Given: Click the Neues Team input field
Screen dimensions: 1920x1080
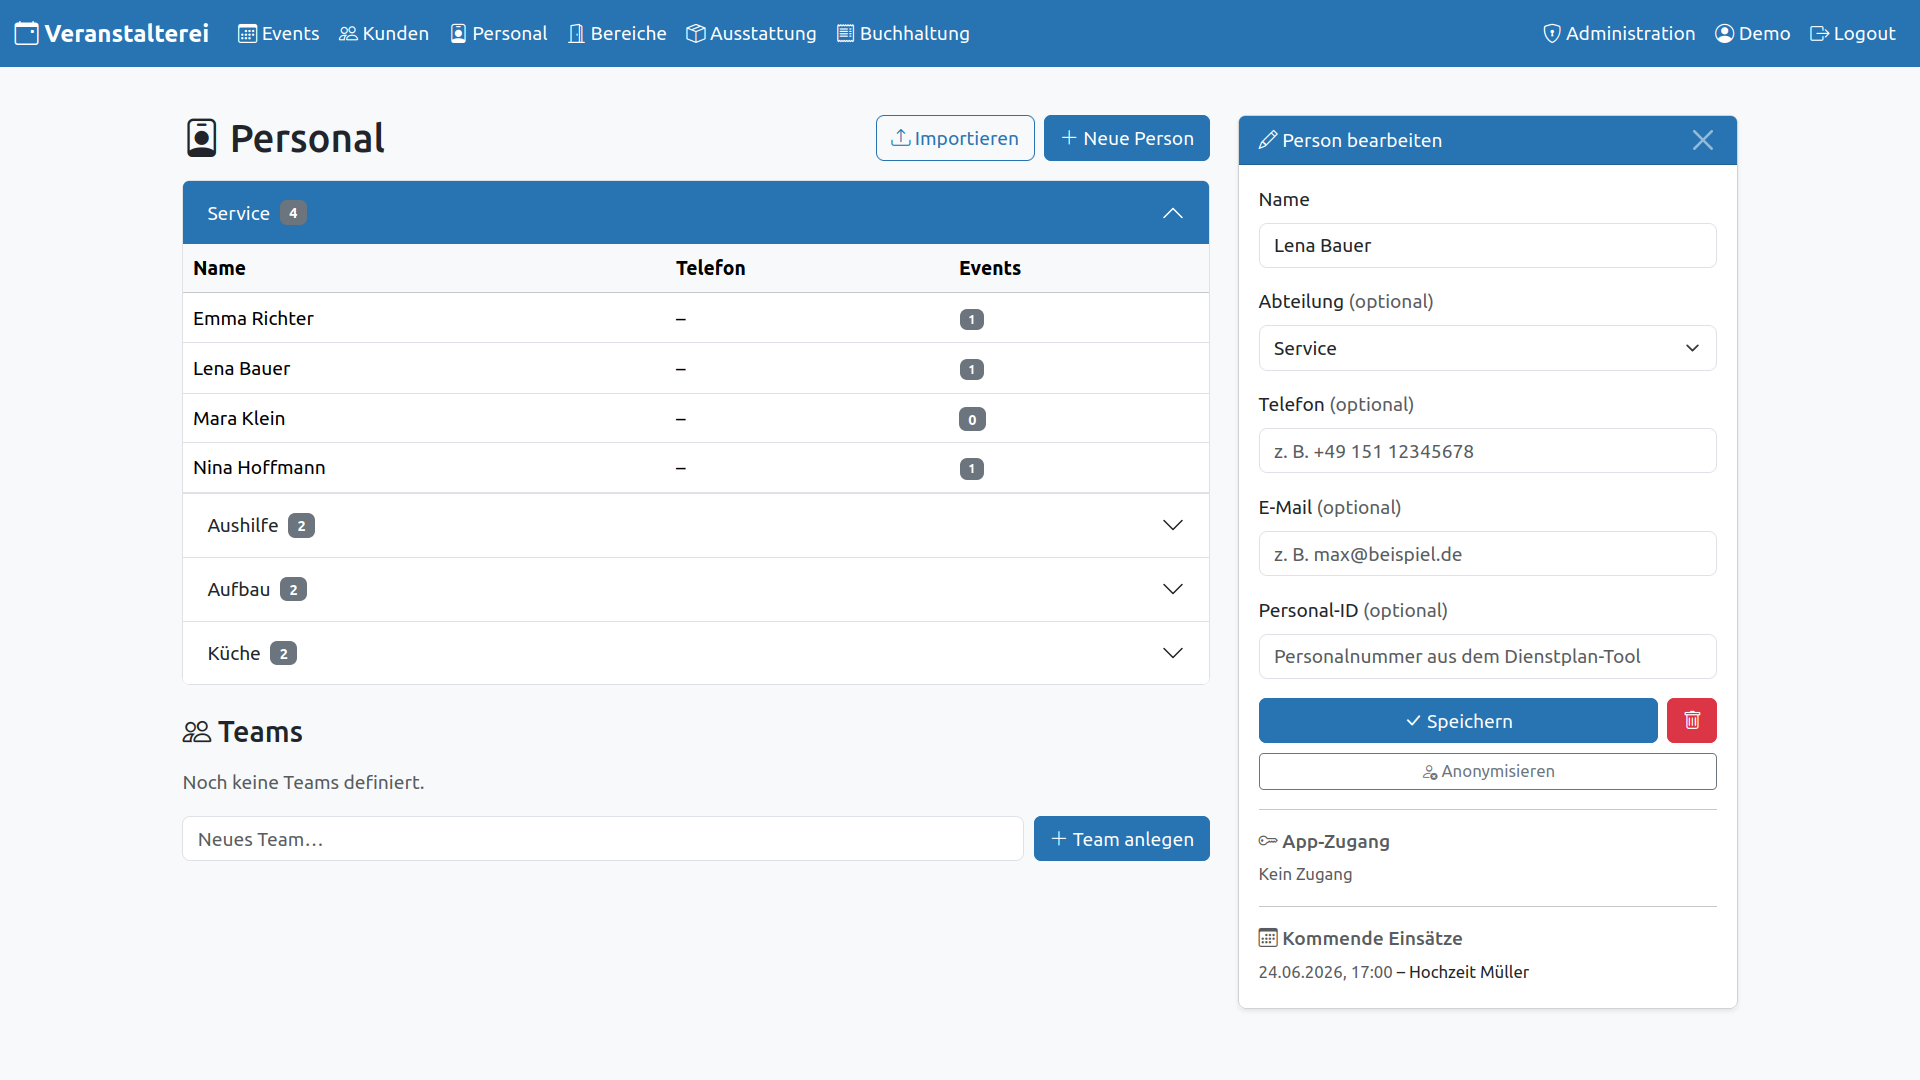Looking at the screenshot, I should coord(603,839).
